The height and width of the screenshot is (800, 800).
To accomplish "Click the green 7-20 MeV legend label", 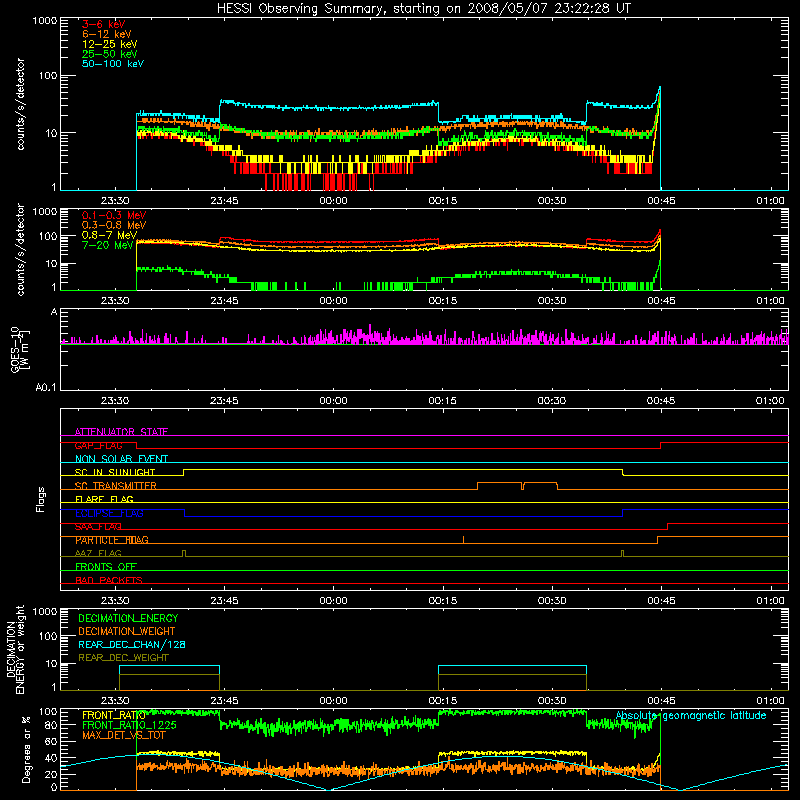I will tap(108, 245).
